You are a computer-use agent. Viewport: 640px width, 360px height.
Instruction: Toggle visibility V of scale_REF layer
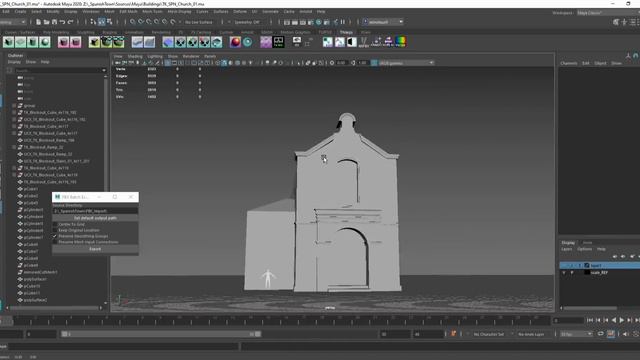[564, 272]
